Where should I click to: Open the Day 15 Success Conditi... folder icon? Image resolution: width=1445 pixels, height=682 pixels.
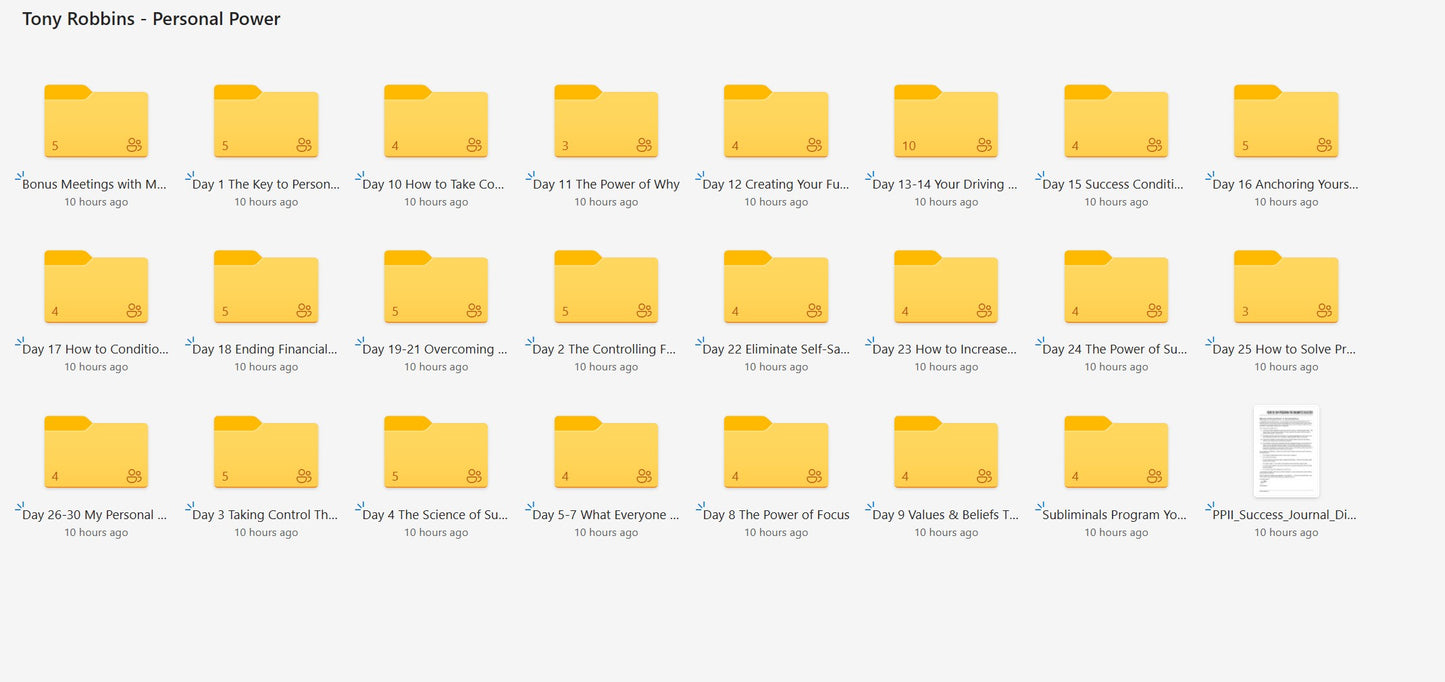[1116, 121]
